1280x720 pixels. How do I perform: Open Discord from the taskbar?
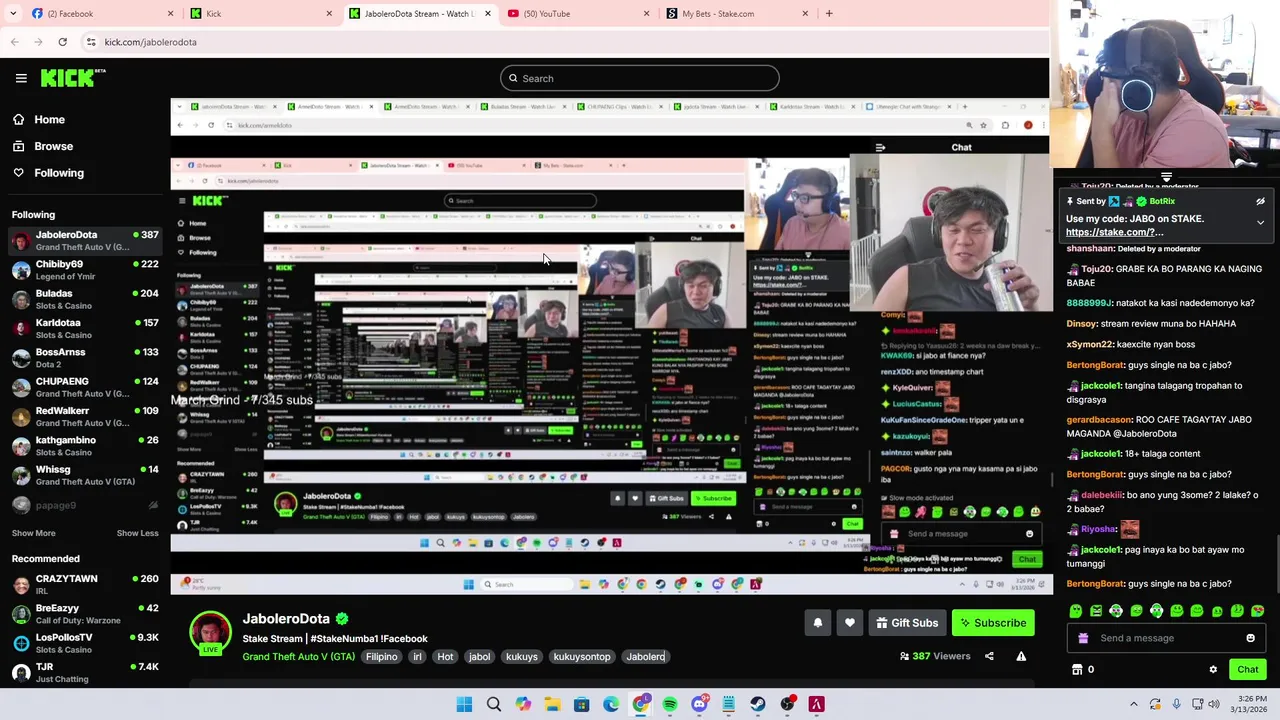(699, 704)
